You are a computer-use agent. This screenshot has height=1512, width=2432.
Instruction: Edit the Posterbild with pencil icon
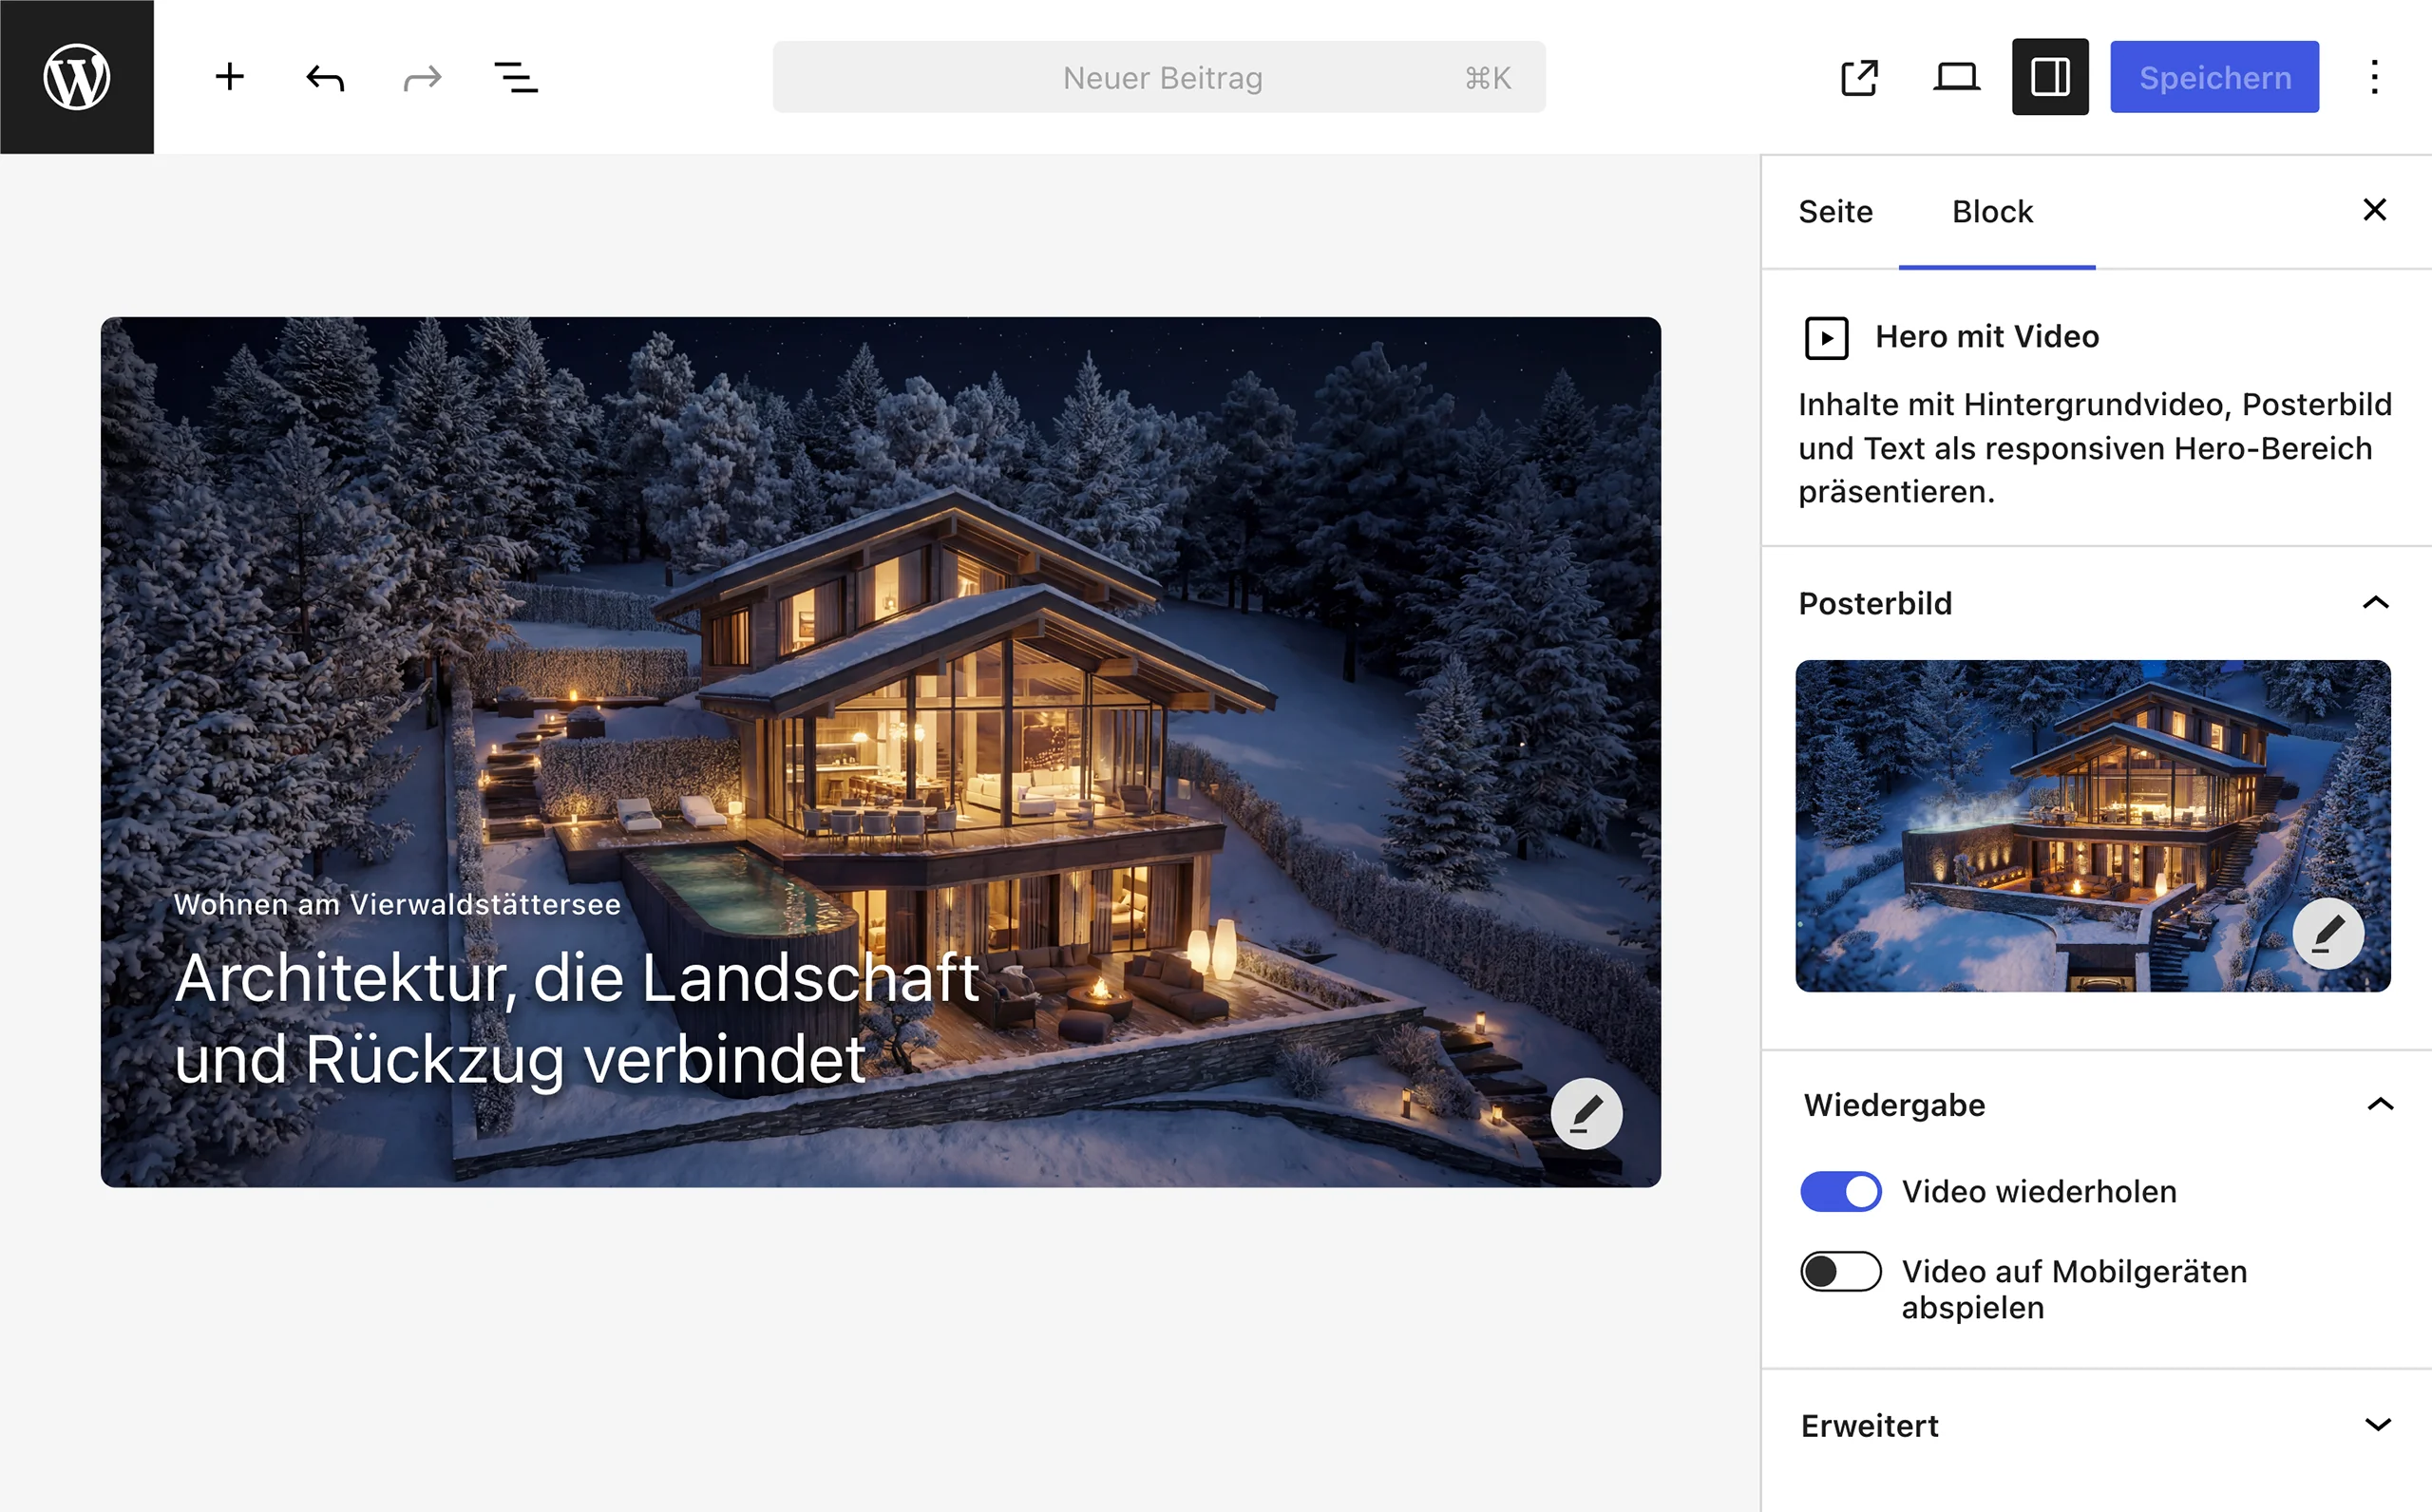tap(2328, 933)
